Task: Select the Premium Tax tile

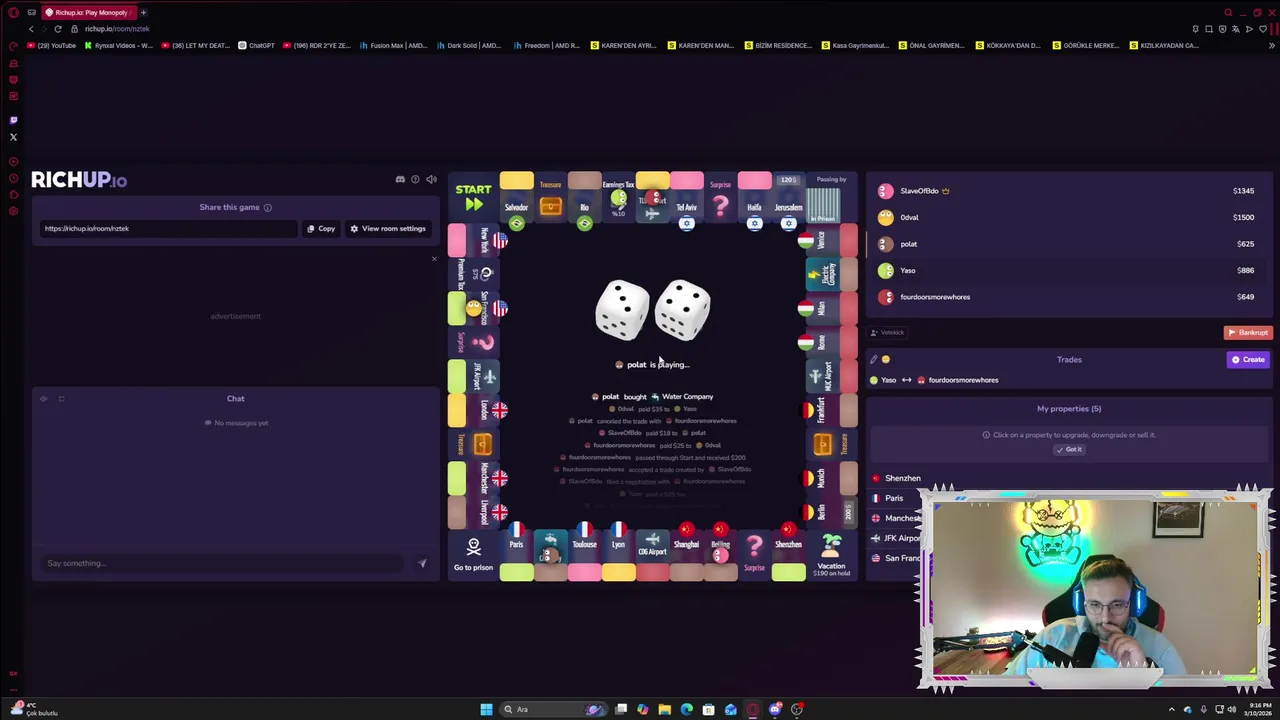Action: pos(473,273)
